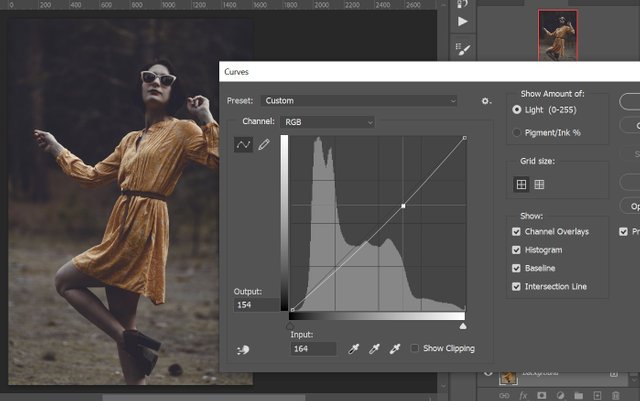Viewport: 640px width, 401px height.
Task: Toggle the Baseline checkbox
Action: point(516,268)
